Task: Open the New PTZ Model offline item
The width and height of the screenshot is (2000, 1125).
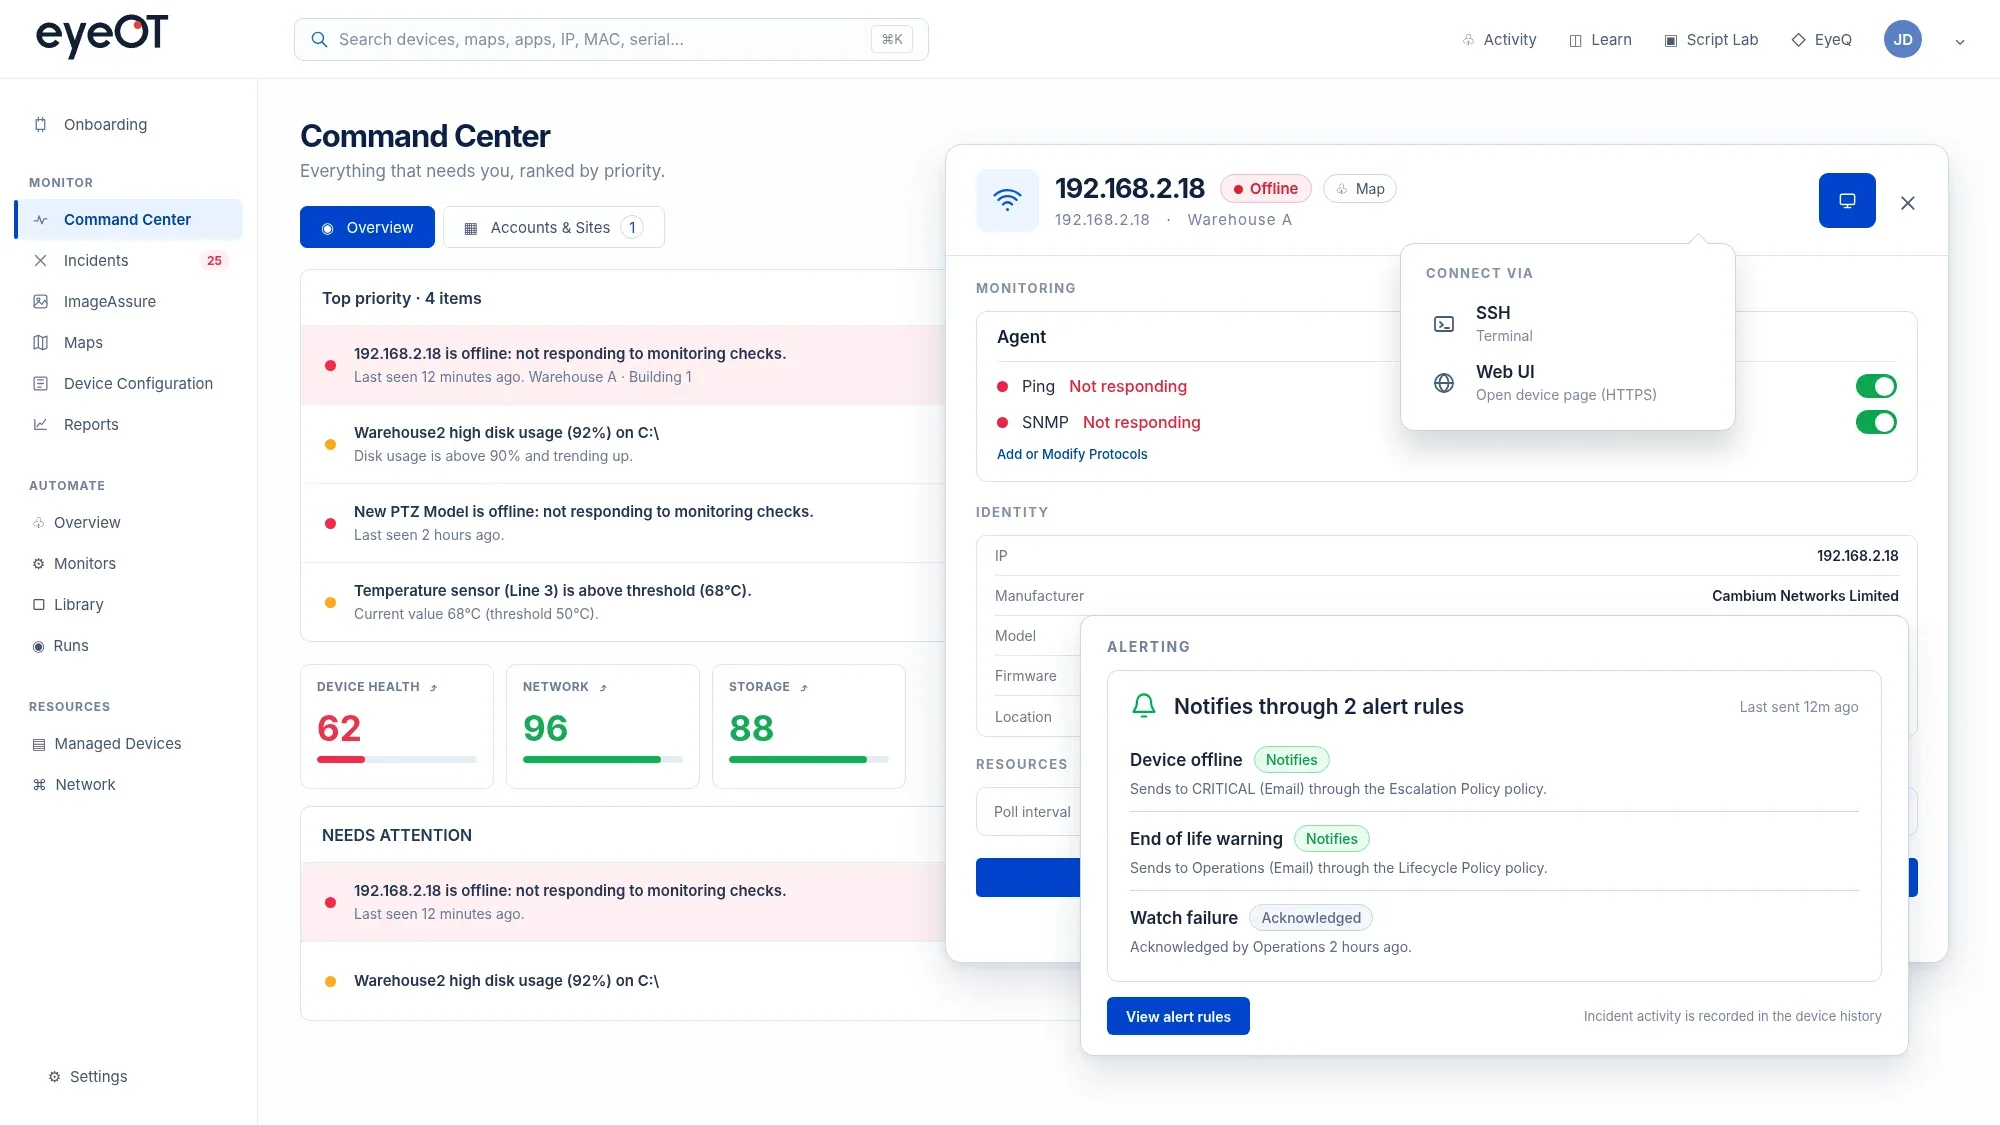Action: pyautogui.click(x=623, y=523)
